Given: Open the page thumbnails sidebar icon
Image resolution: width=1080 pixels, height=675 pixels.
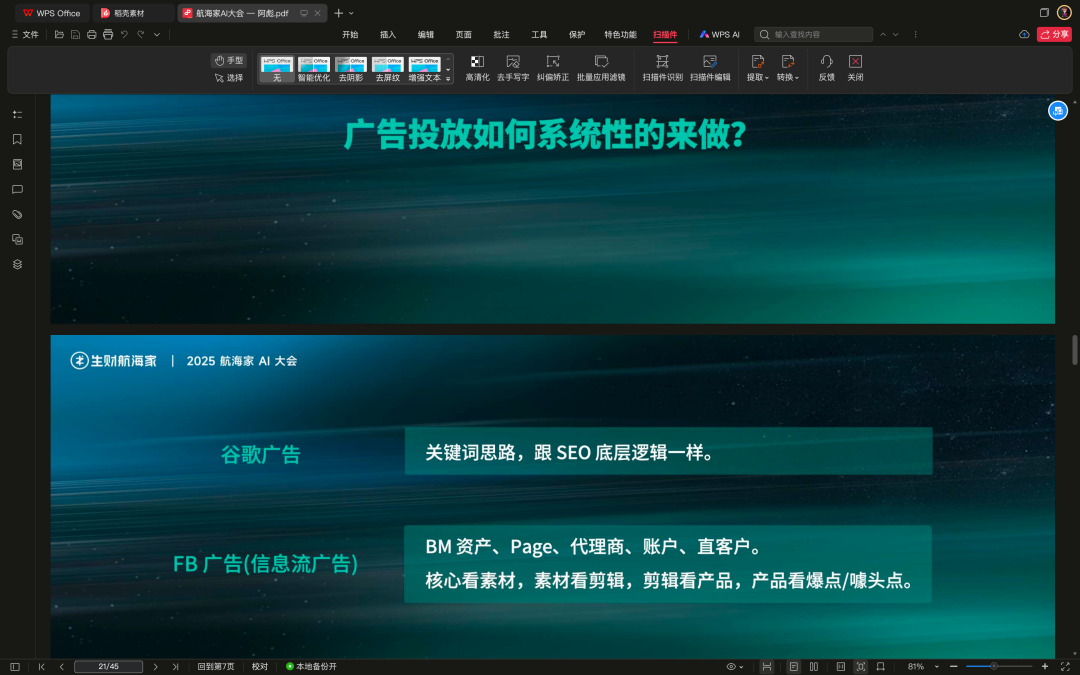Looking at the screenshot, I should [x=17, y=164].
